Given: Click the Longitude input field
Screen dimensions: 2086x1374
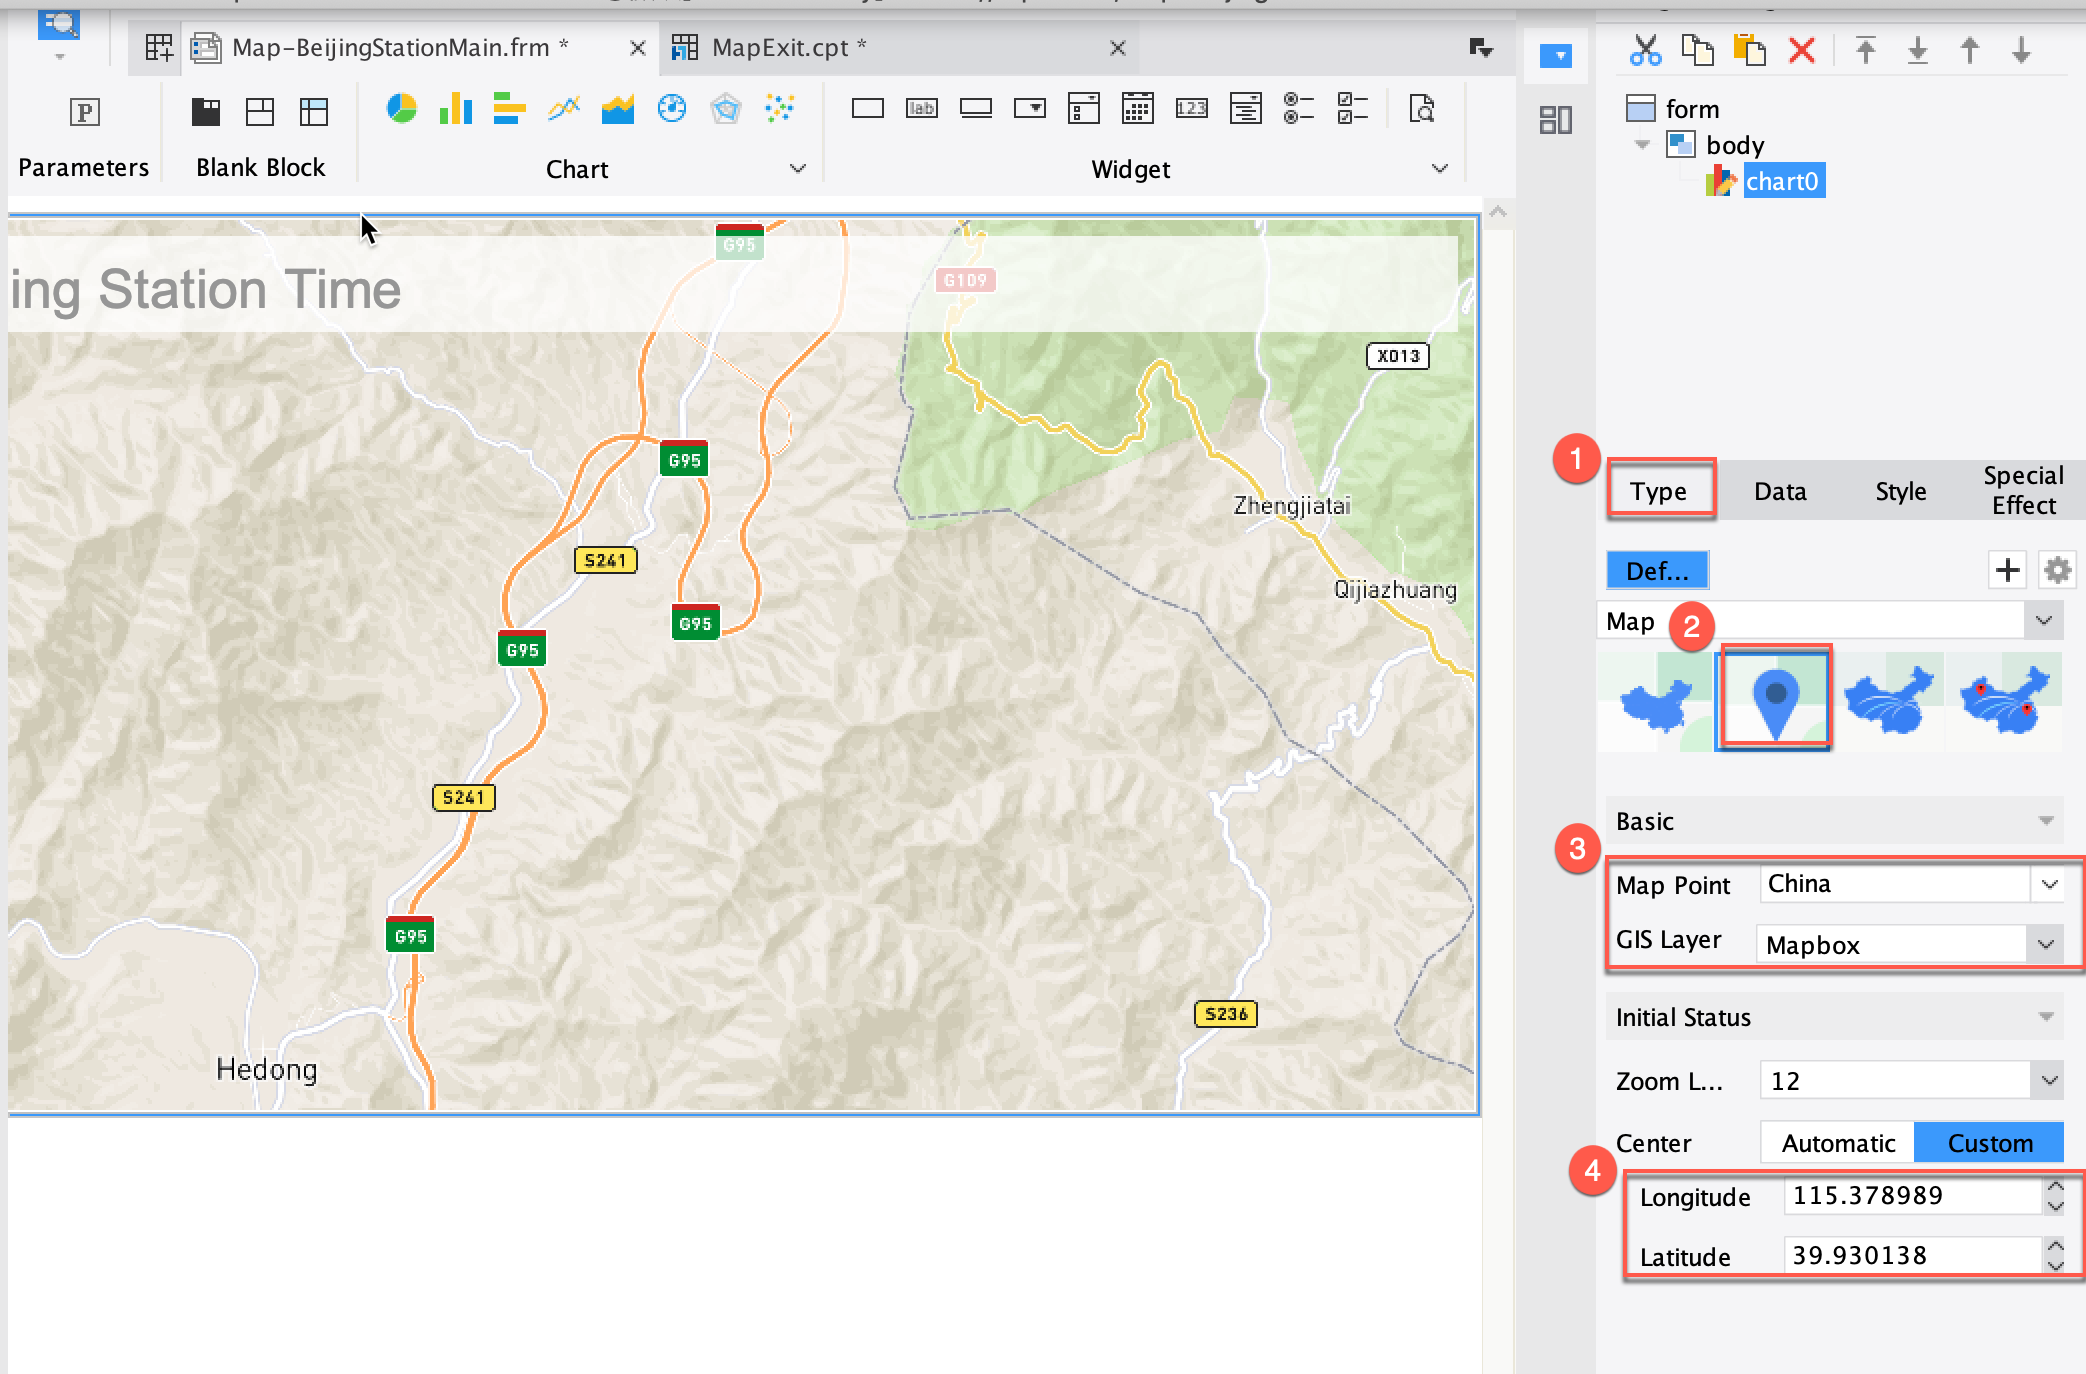Looking at the screenshot, I should (x=1913, y=1196).
